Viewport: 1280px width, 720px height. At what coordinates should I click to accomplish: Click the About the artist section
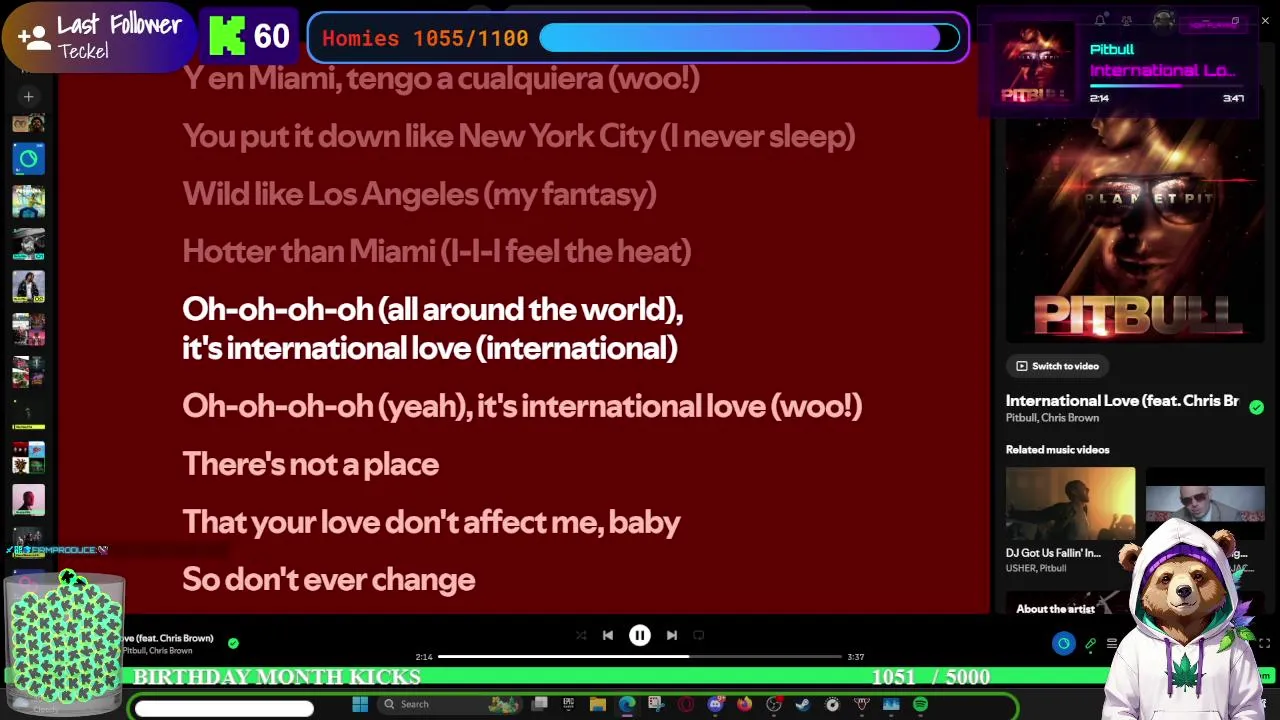(x=1055, y=609)
